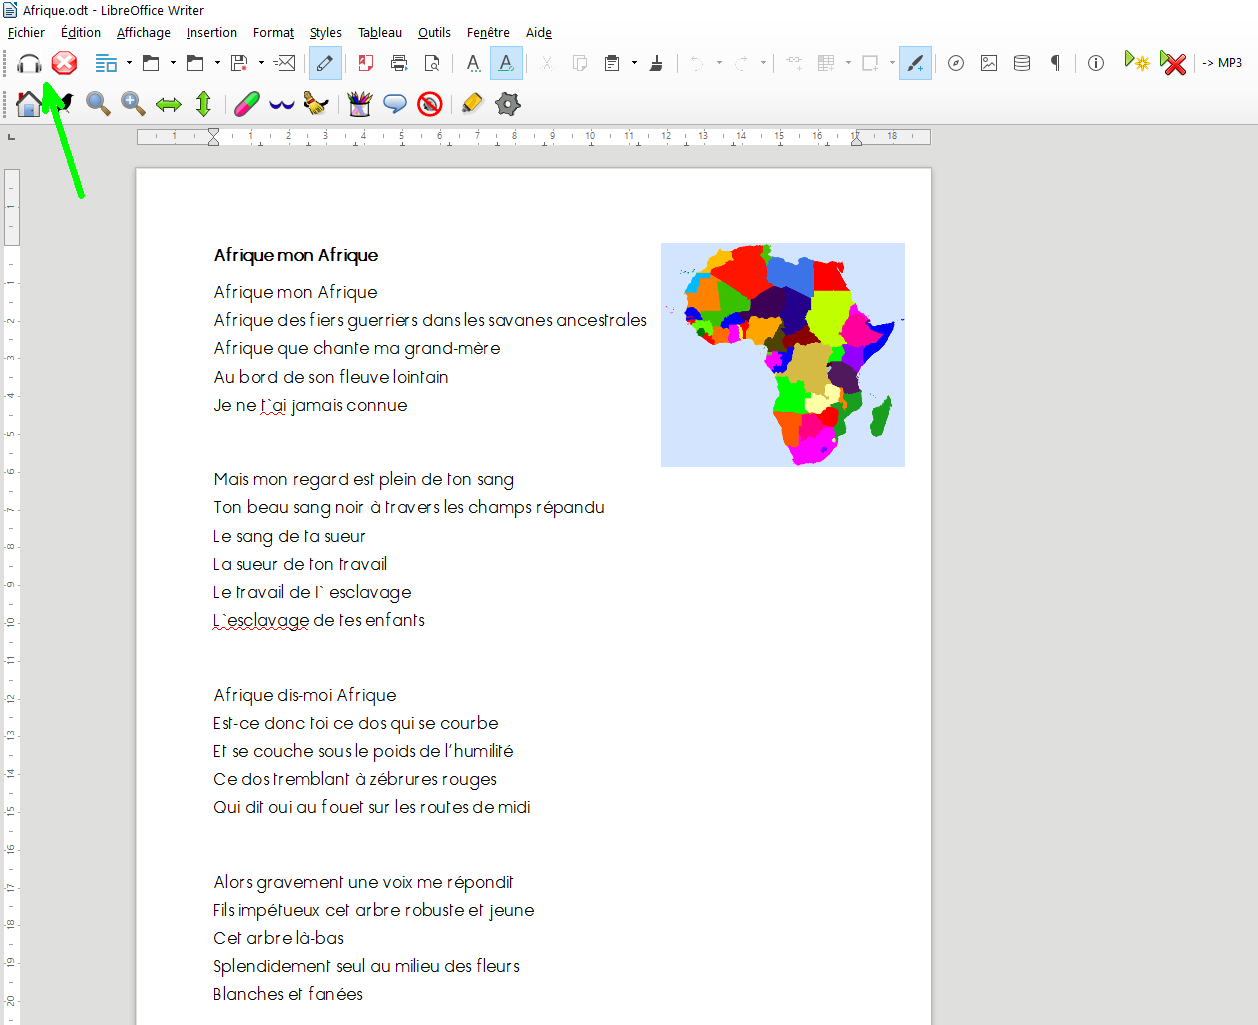Viewport: 1258px width, 1025px height.
Task: Click the green vertical double-arrow icon
Action: (x=203, y=103)
